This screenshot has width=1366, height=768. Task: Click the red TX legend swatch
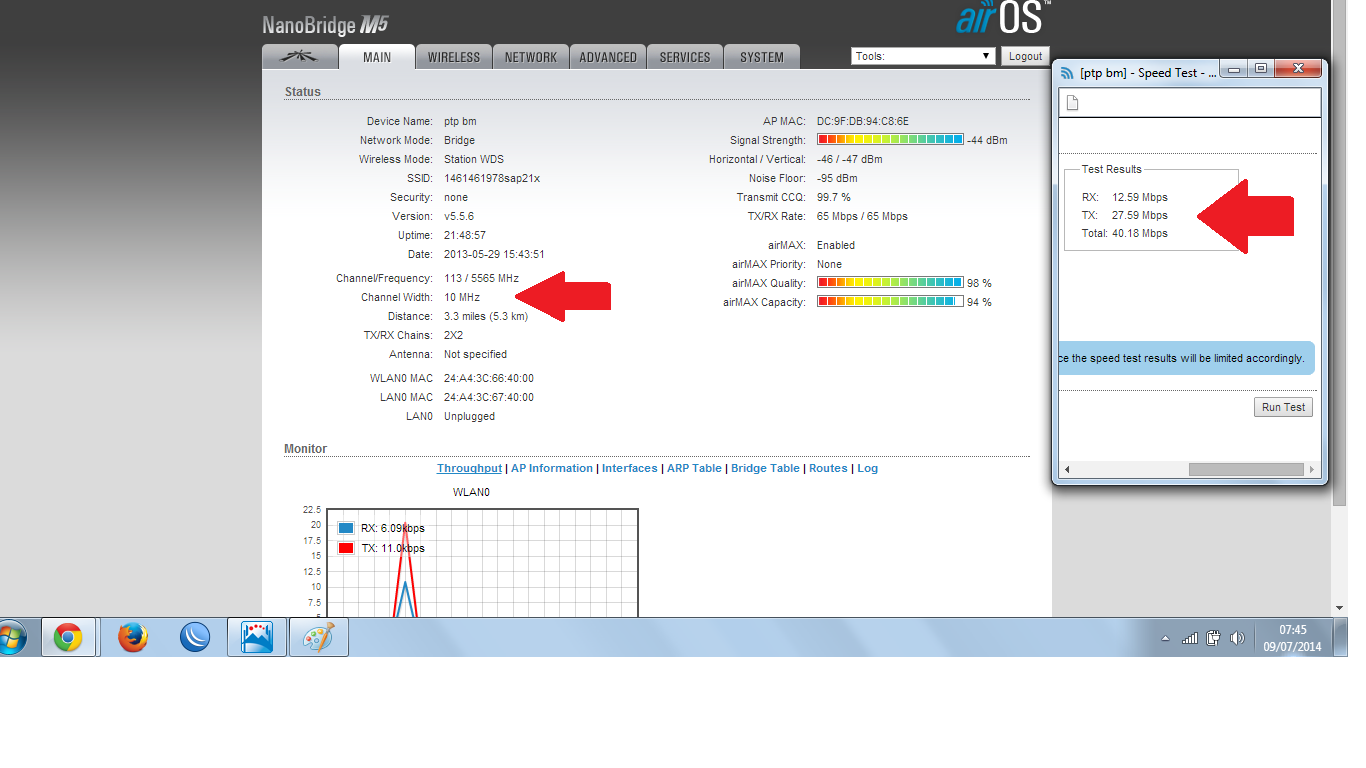tap(346, 548)
